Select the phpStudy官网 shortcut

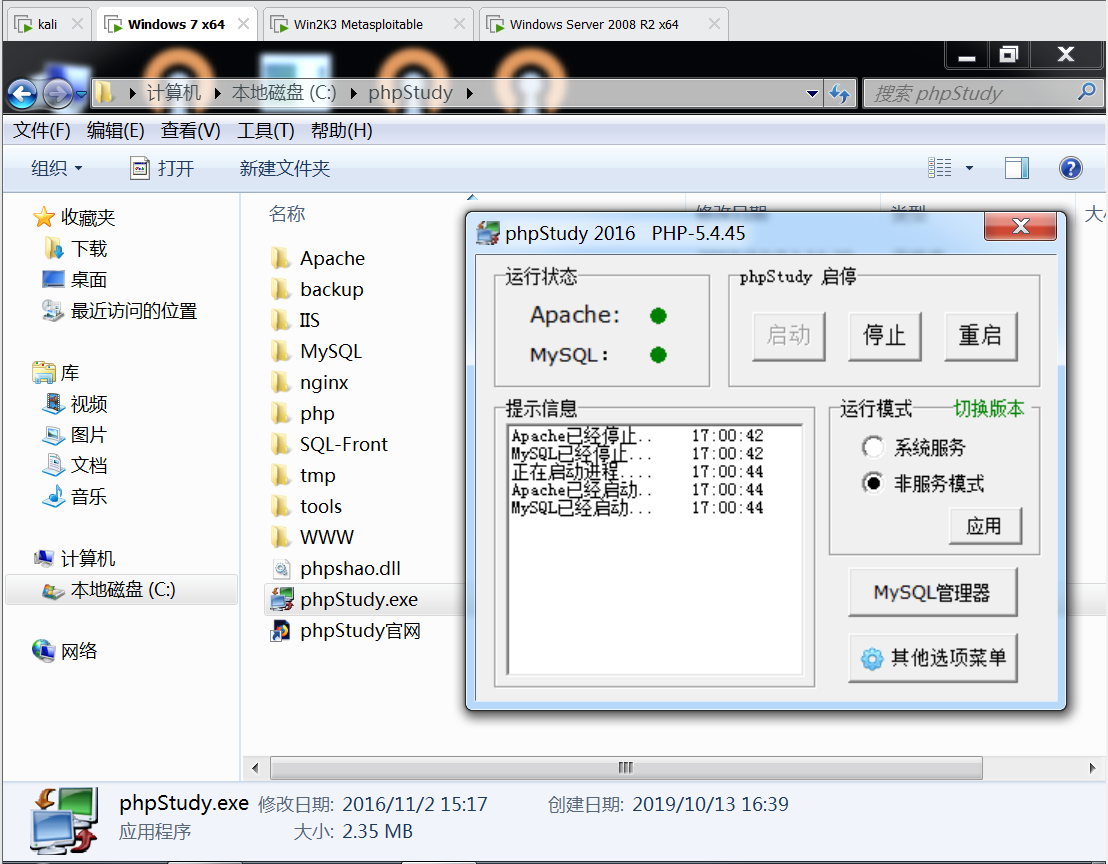pos(346,631)
